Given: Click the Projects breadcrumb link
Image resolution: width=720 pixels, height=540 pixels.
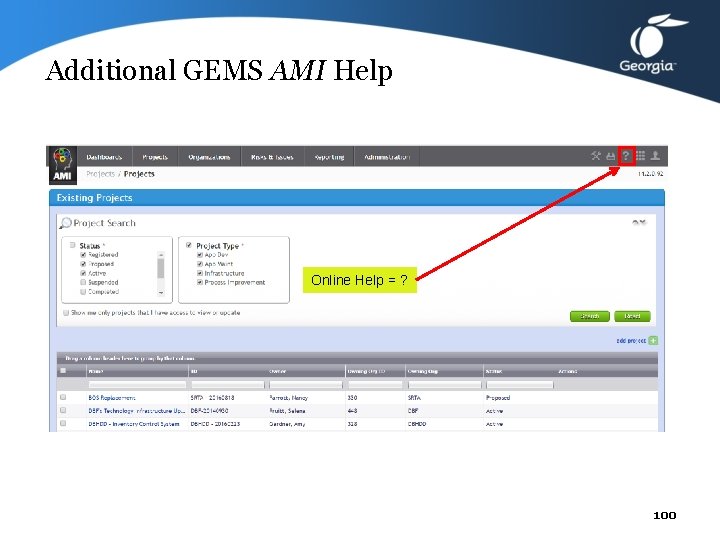Looking at the screenshot, I should coord(100,174).
